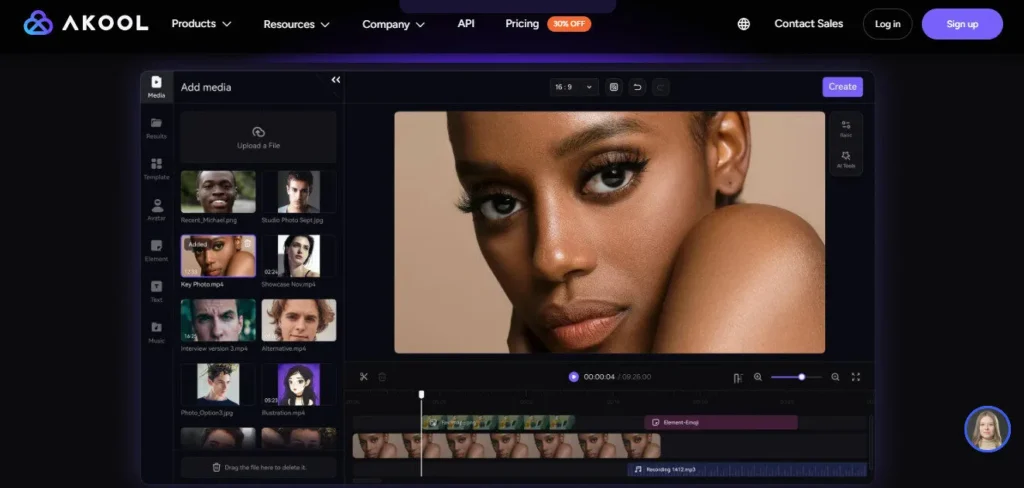Viewport: 1024px width, 488px height.
Task: Open AI Tools on right panel
Action: click(846, 159)
